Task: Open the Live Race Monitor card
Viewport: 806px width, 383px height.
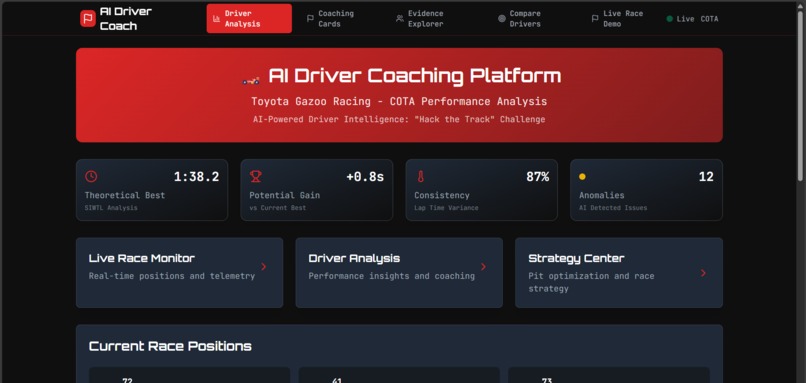Action: tap(179, 272)
